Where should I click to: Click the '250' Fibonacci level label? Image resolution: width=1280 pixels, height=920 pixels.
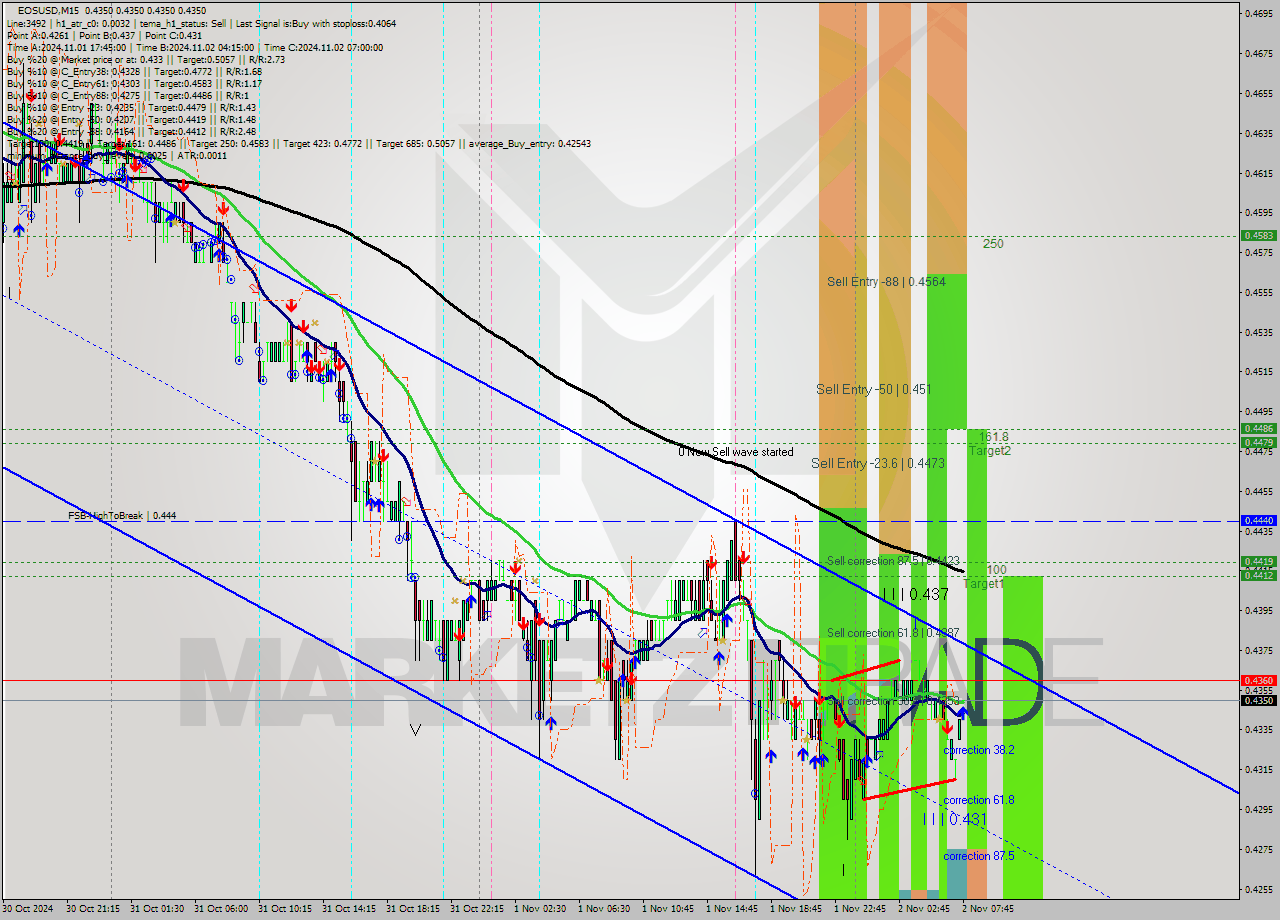point(993,244)
